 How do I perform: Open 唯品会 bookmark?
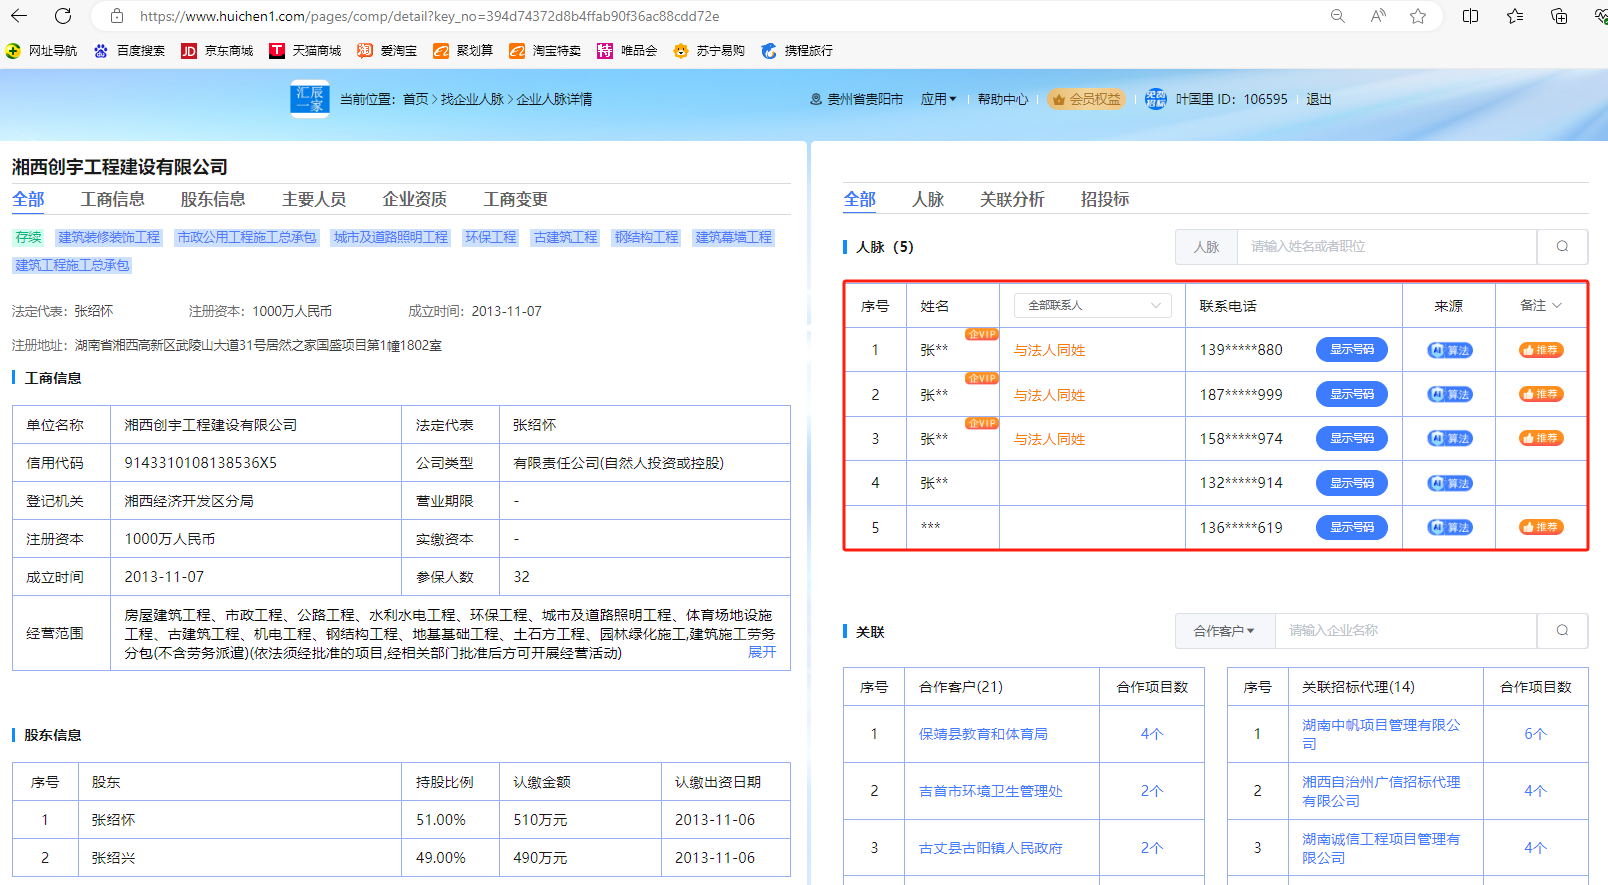627,50
